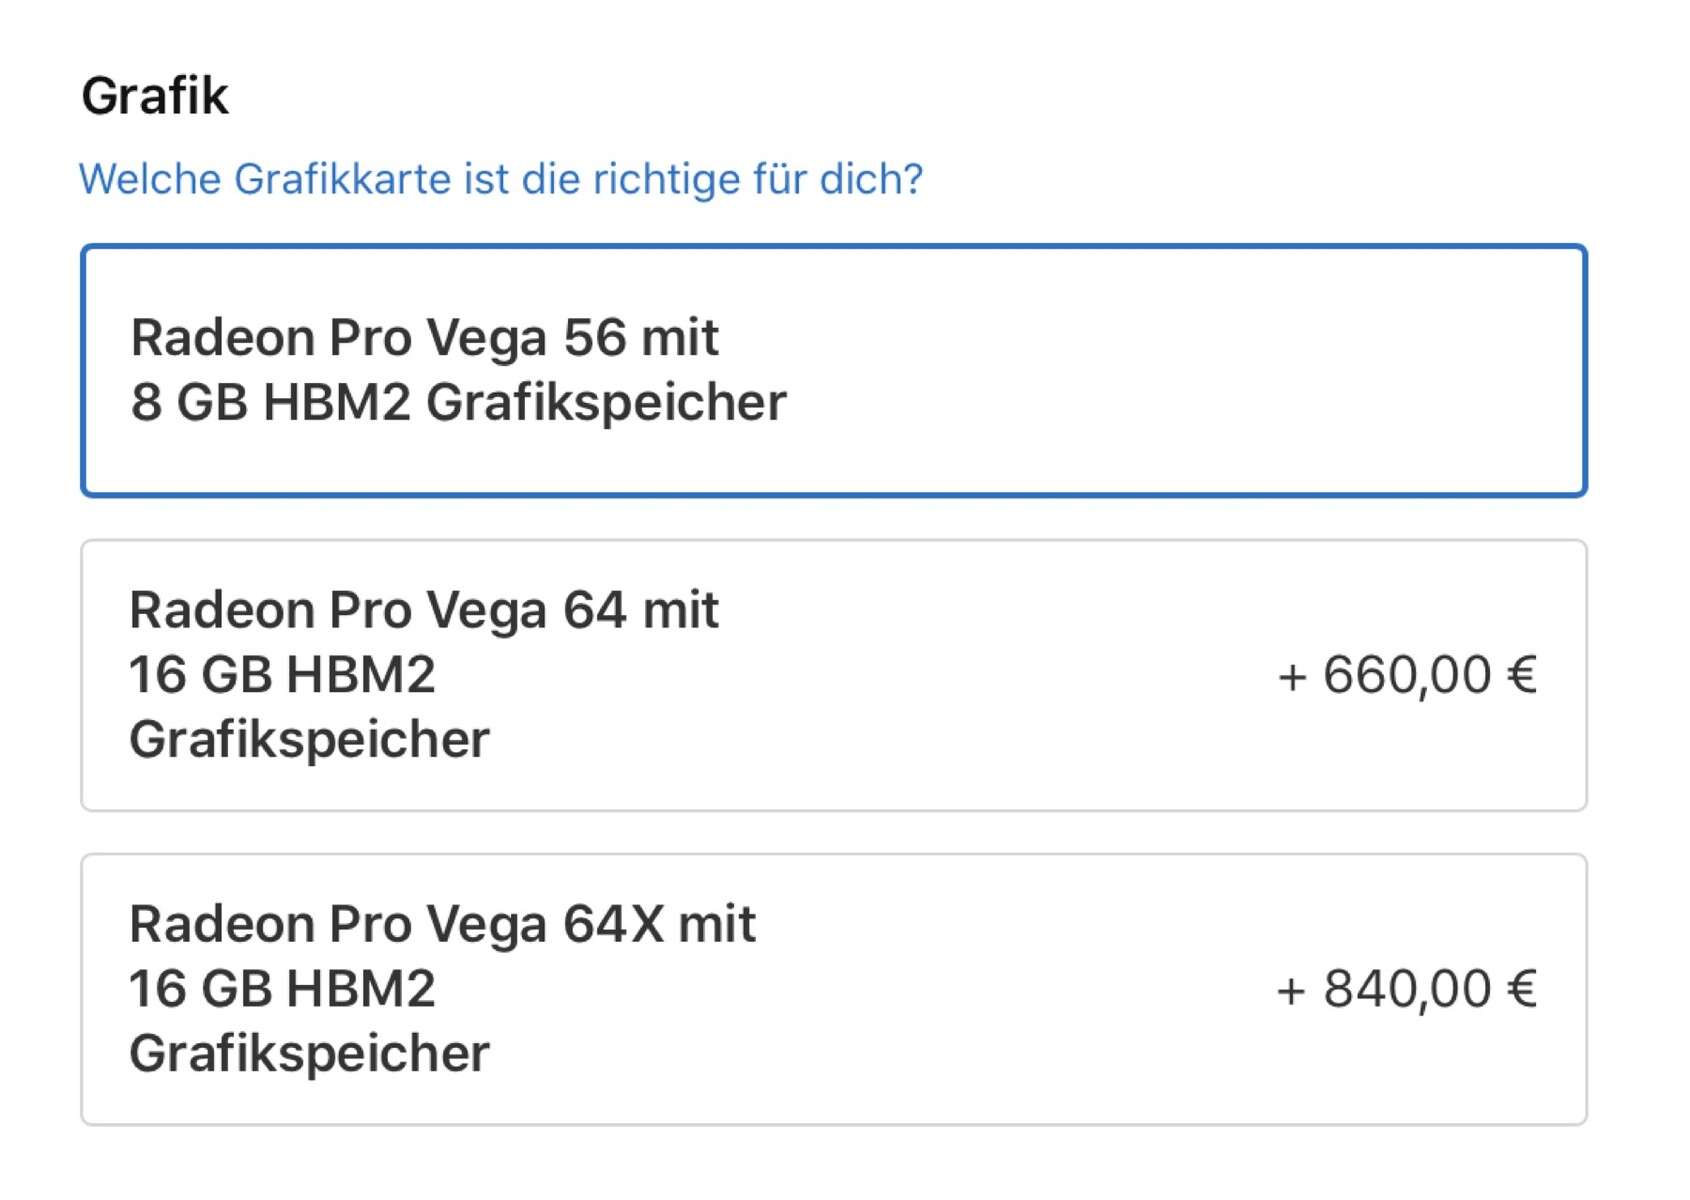Click the '8 GB HBM2 Grafikspeicher' text
This screenshot has width=1690, height=1200.
point(458,402)
